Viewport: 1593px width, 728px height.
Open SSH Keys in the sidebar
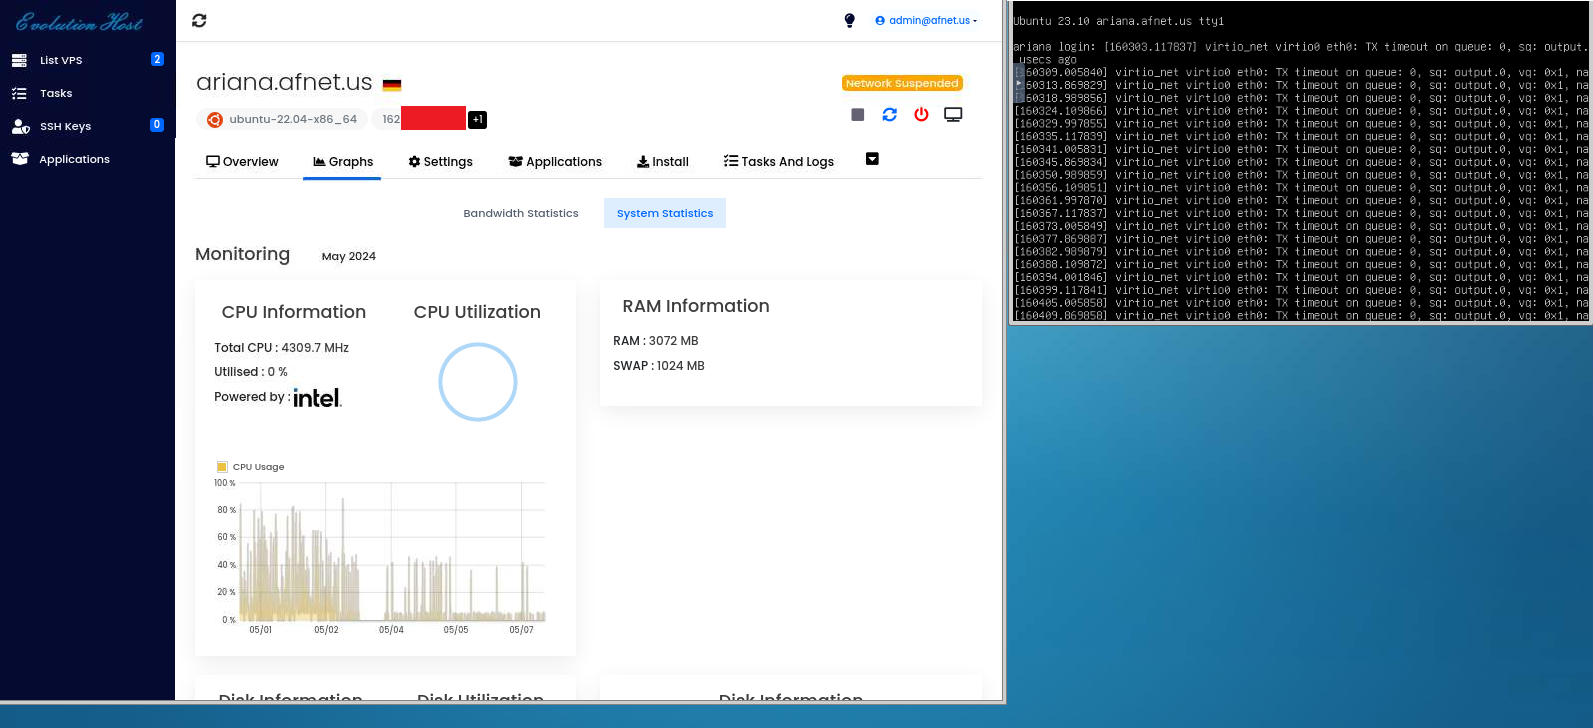click(65, 126)
